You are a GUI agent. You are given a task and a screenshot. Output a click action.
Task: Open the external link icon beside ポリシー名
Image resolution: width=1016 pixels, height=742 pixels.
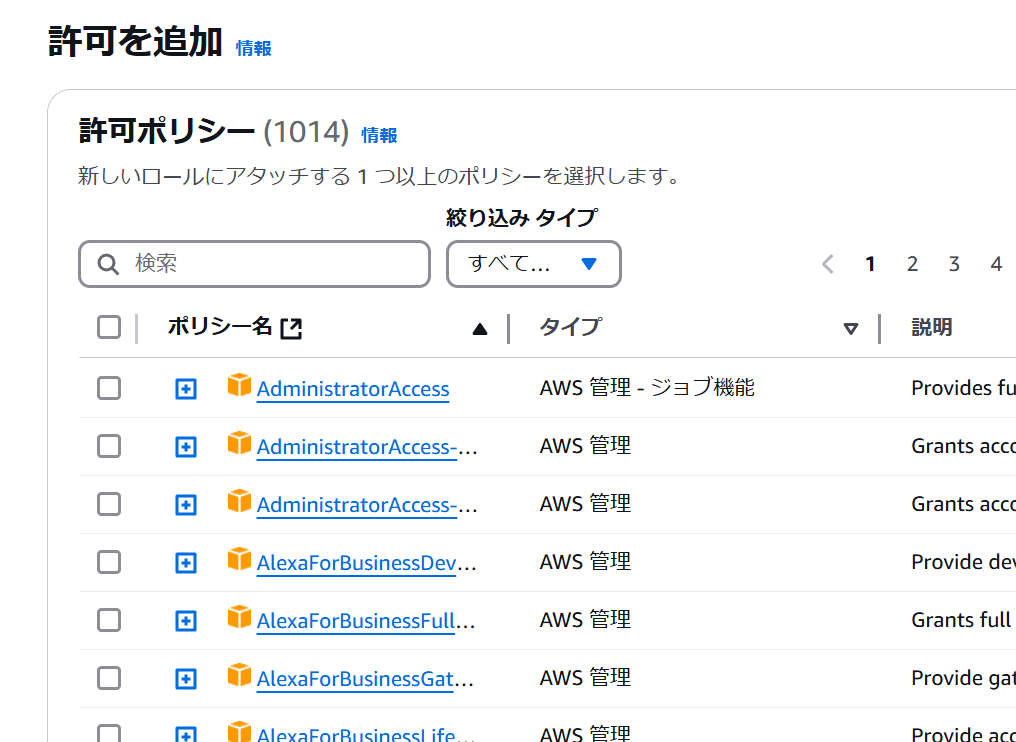[293, 326]
